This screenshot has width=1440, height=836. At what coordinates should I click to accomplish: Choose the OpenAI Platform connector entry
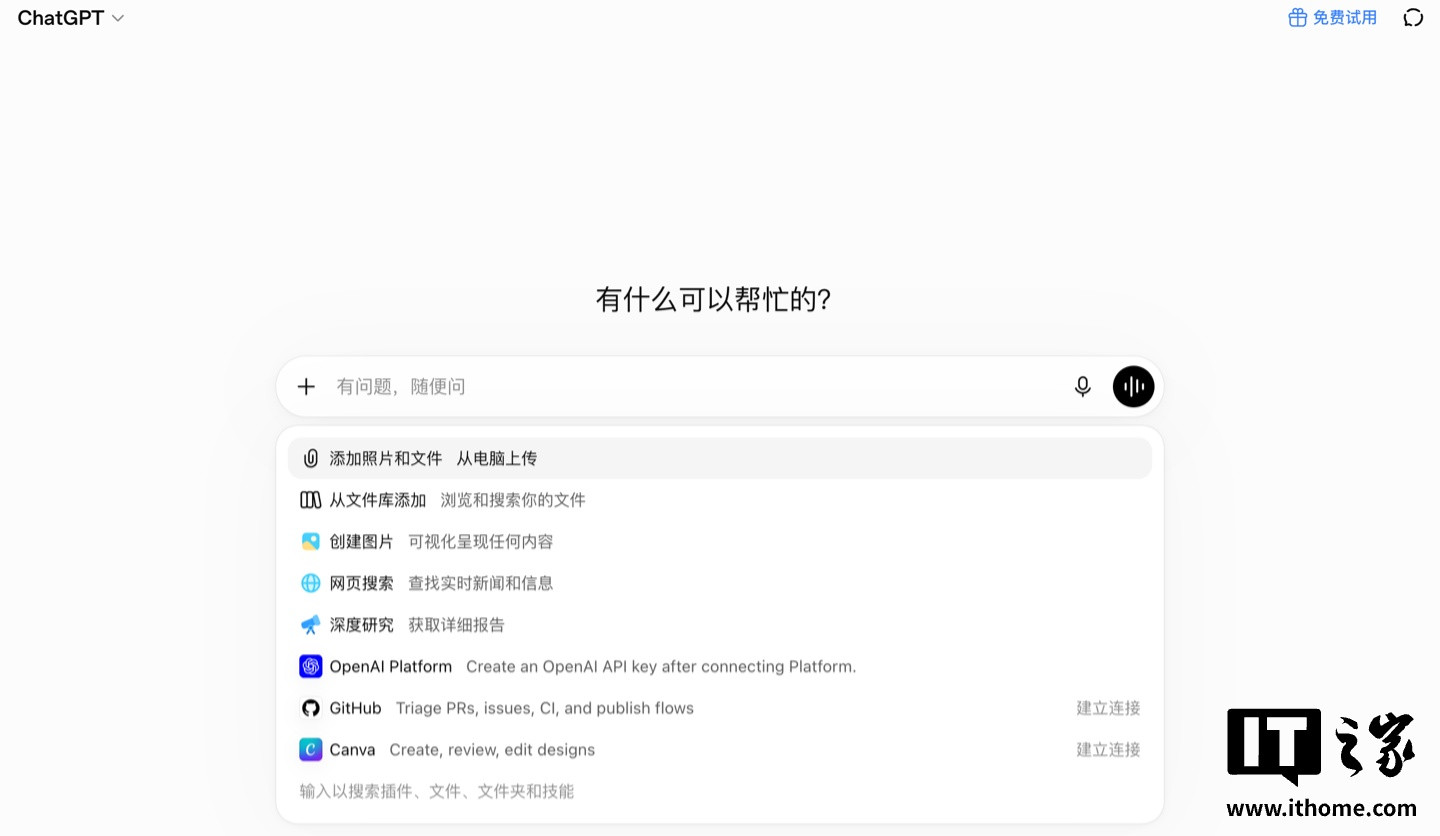pyautogui.click(x=720, y=666)
